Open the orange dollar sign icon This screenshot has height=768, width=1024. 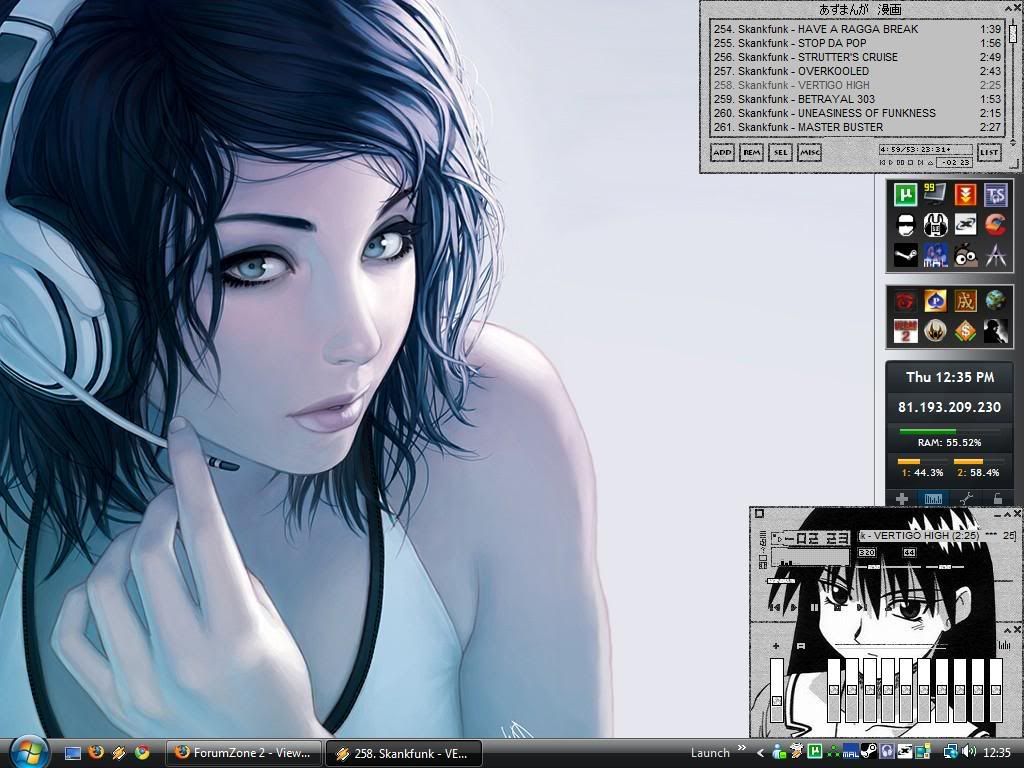pos(965,331)
